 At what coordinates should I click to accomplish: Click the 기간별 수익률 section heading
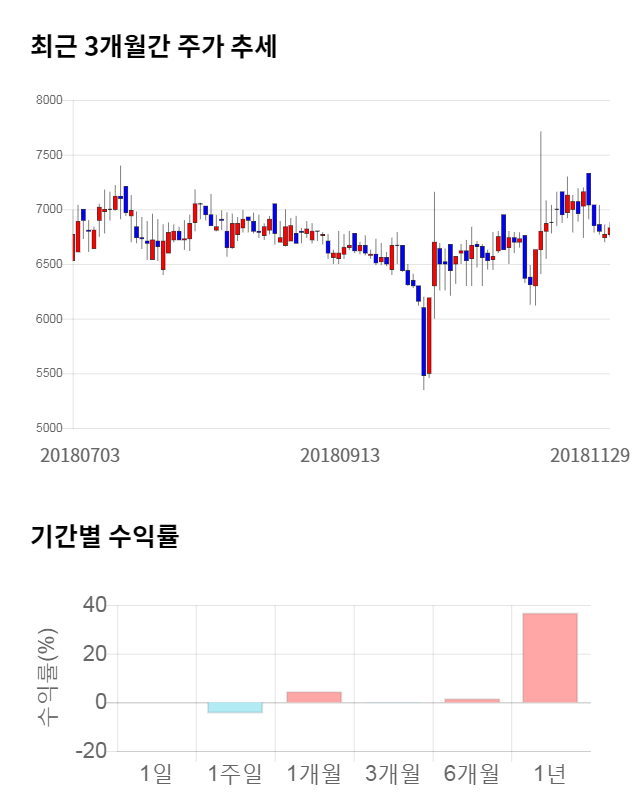point(104,535)
